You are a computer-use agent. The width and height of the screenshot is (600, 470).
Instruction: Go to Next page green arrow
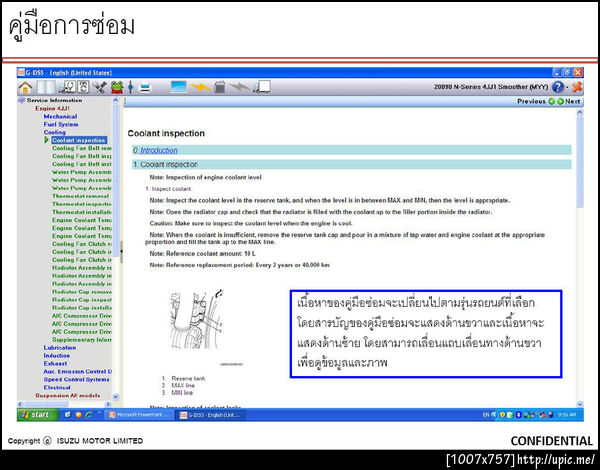[561, 101]
